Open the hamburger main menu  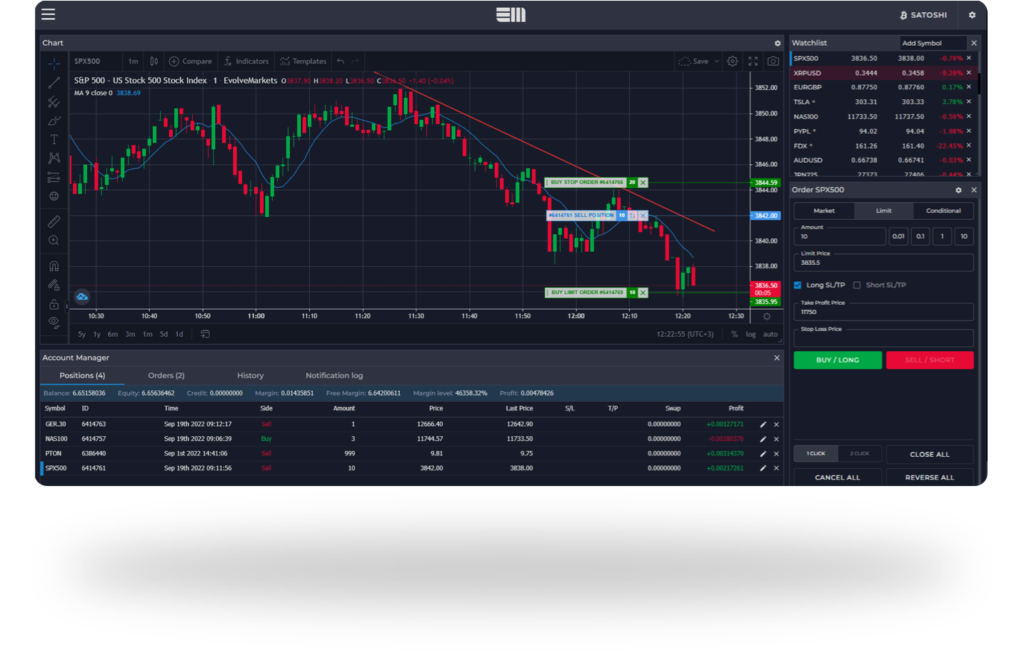(48, 15)
